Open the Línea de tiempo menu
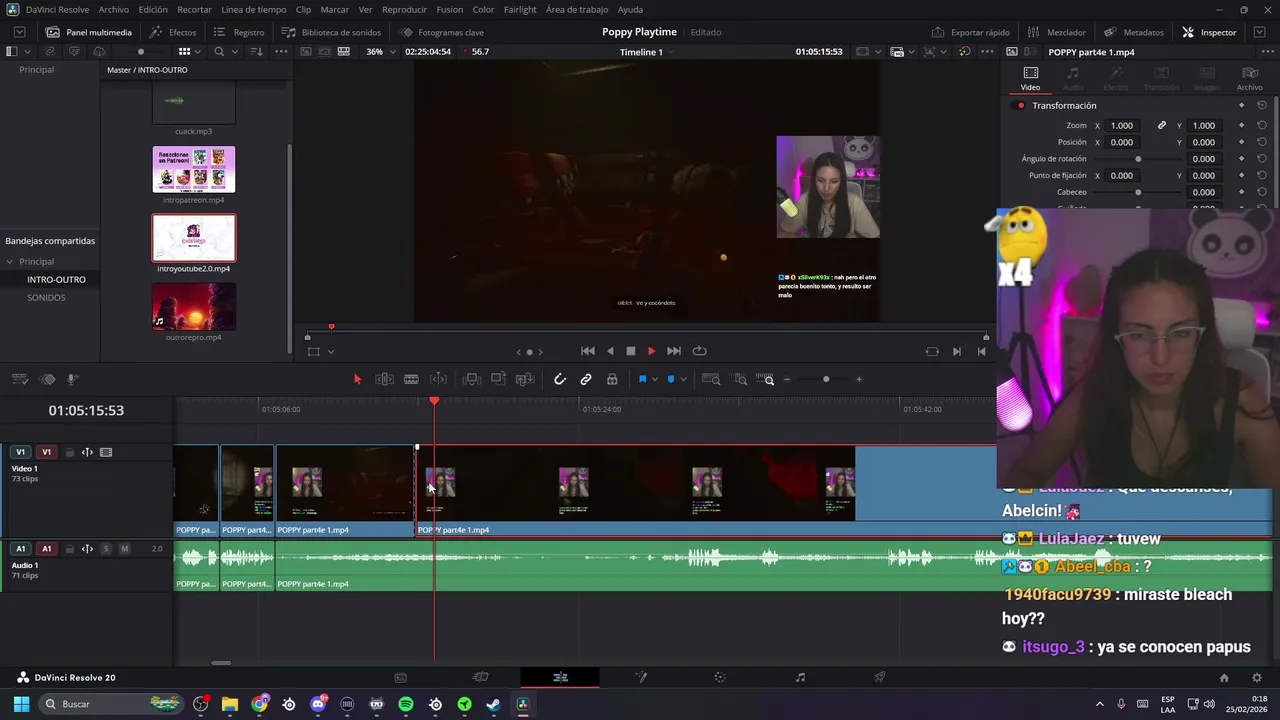Viewport: 1280px width, 720px height. coord(254,9)
